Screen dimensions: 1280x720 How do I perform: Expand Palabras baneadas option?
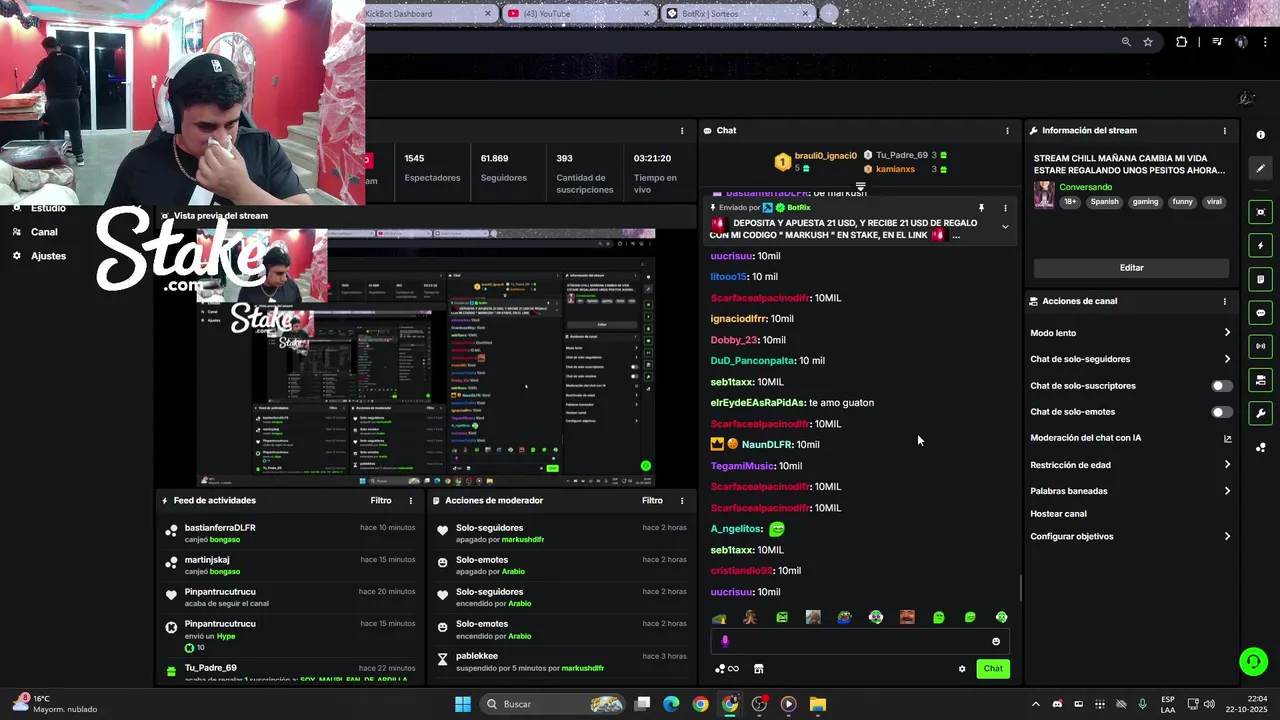pos(1131,491)
